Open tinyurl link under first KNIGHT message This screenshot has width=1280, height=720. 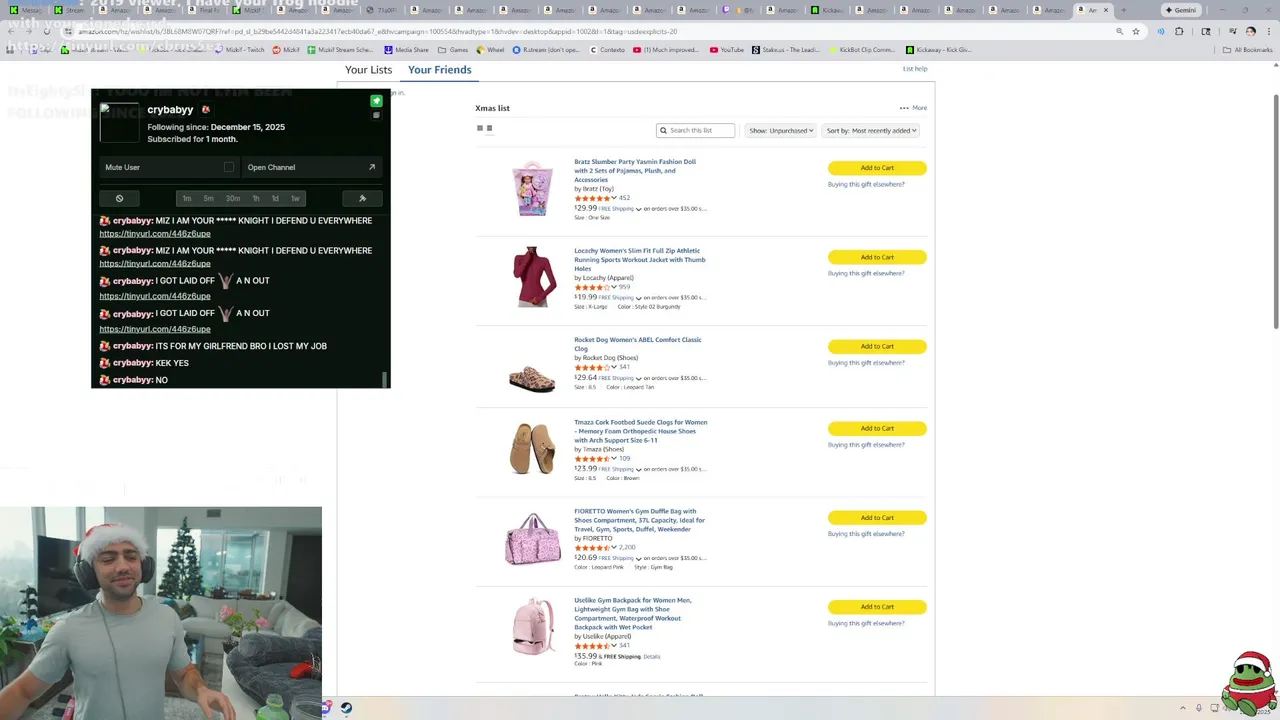click(155, 233)
